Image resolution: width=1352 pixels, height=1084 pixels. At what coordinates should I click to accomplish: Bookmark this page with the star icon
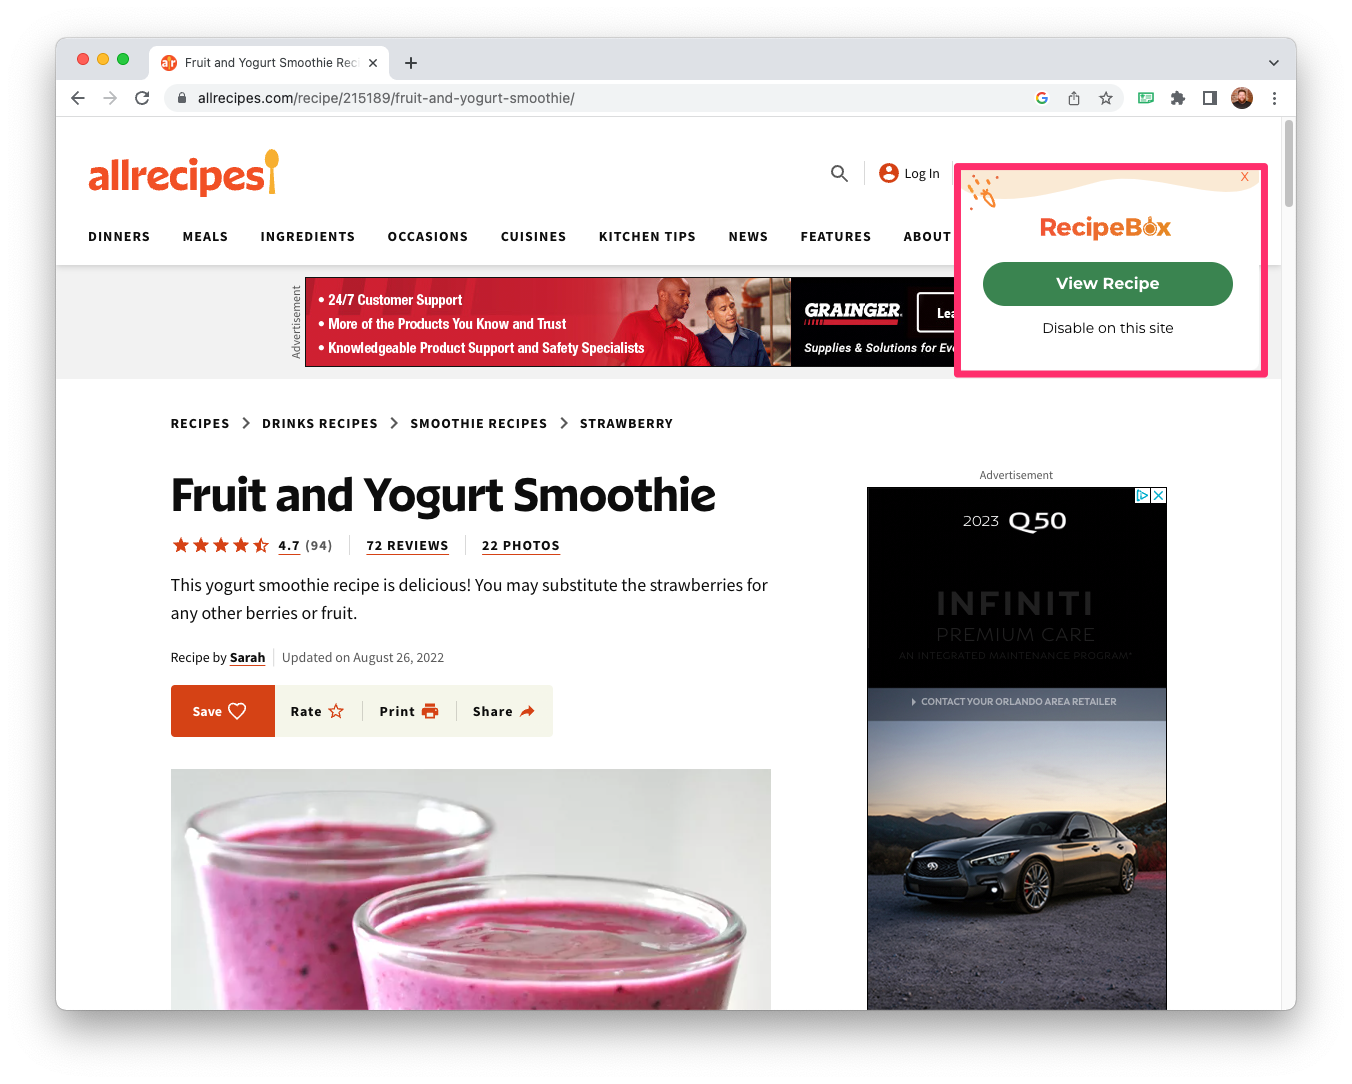point(1106,98)
